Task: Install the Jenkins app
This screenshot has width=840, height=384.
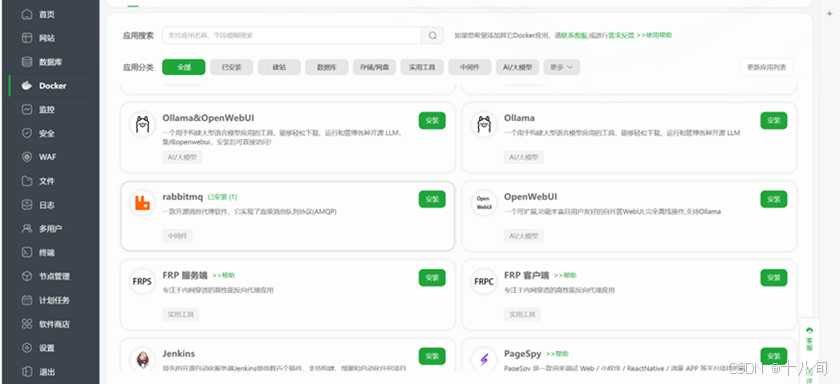Action: [432, 356]
